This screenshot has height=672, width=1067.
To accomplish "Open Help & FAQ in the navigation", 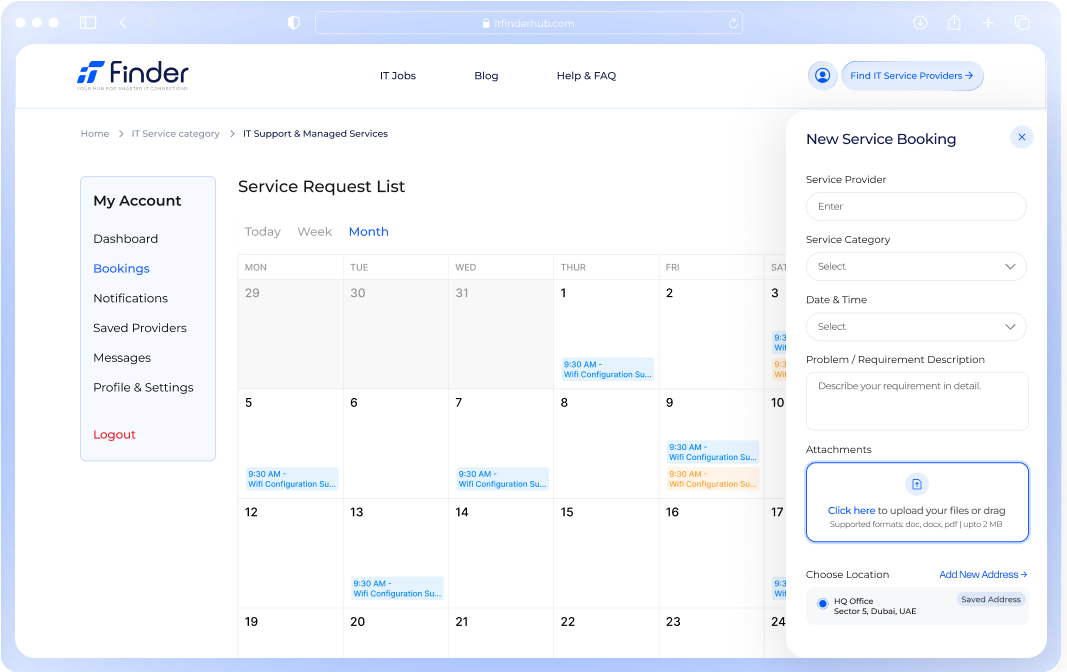I will click(x=586, y=75).
